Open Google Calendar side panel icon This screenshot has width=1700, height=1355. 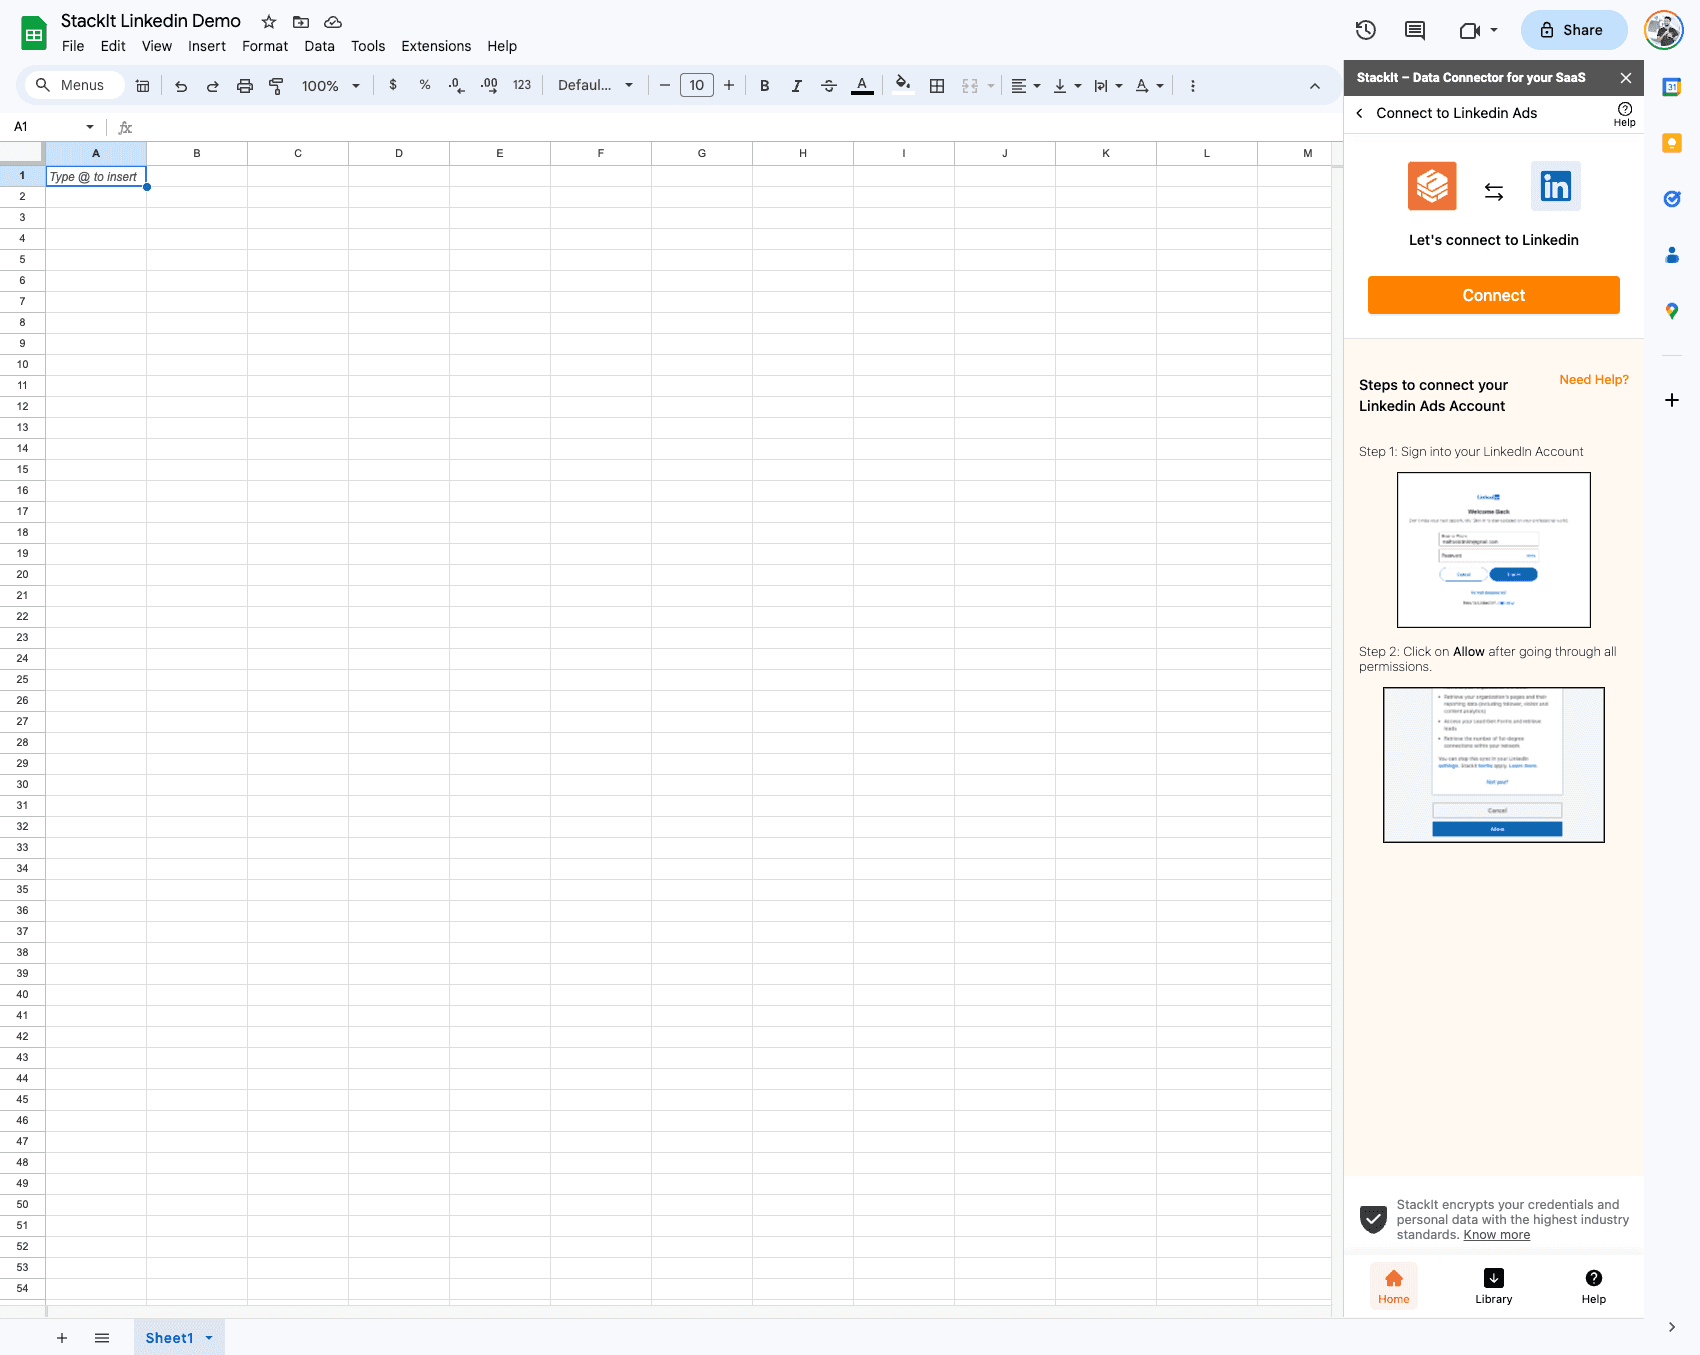[x=1672, y=87]
